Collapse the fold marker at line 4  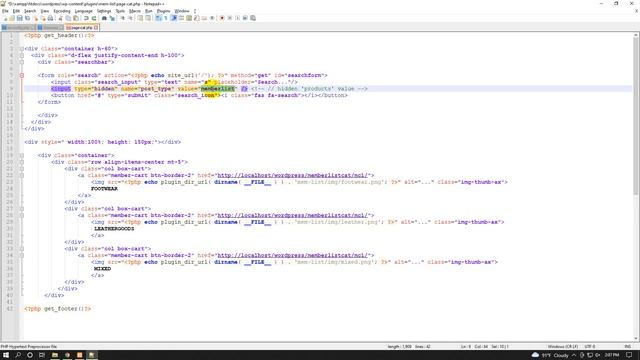(22, 55)
